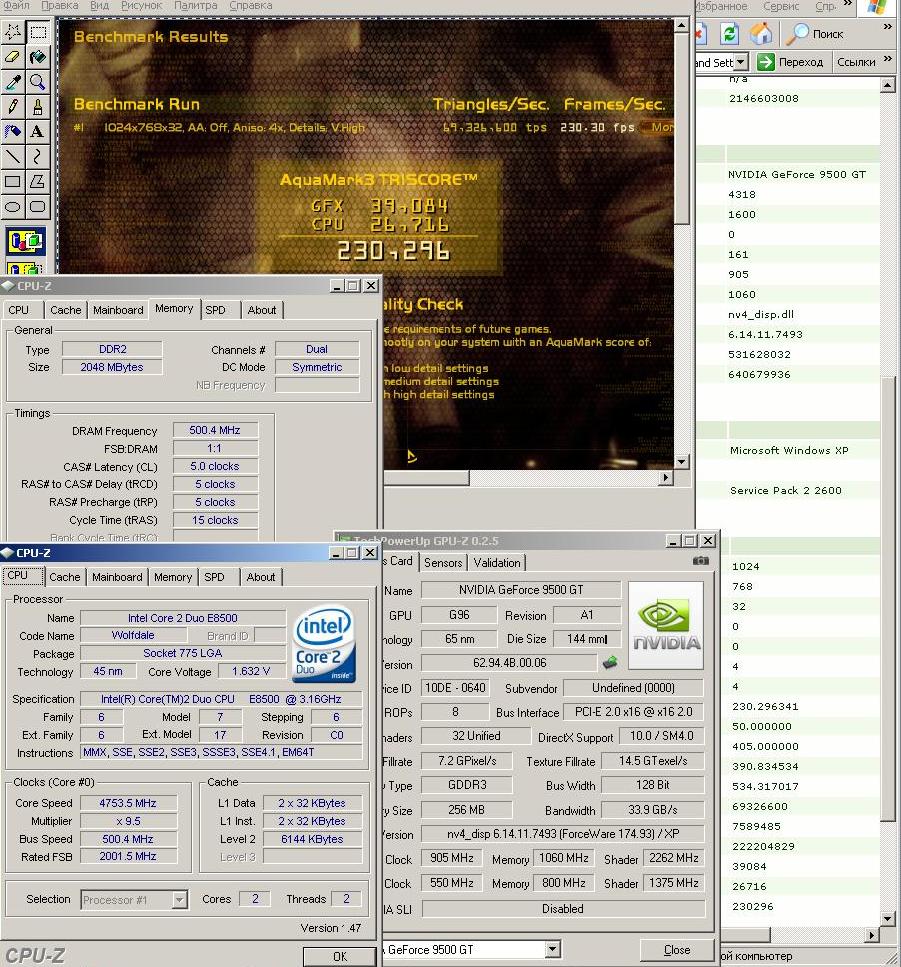The height and width of the screenshot is (967, 901).
Task: Save the BIOS using the GPU-Z chip icon
Action: pyautogui.click(x=610, y=662)
